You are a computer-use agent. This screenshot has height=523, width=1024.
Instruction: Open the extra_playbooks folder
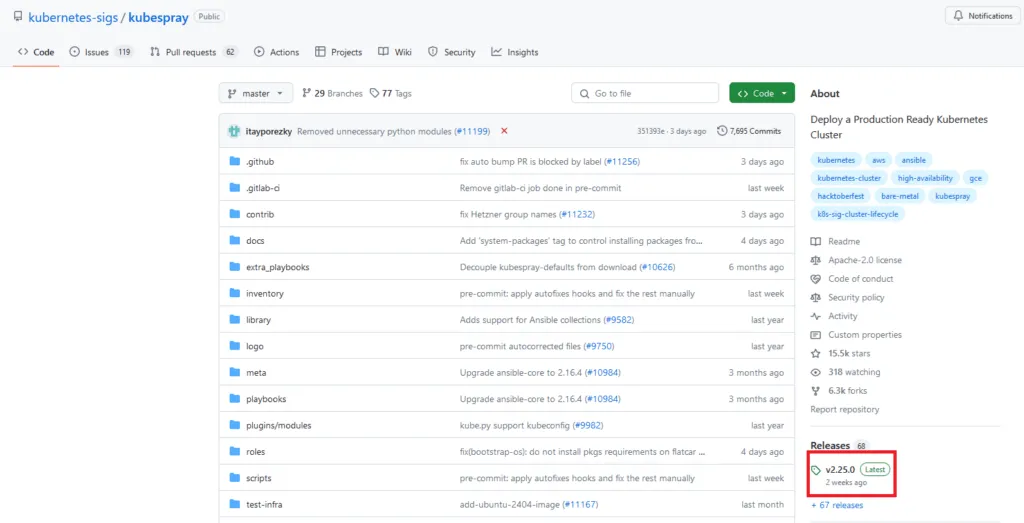[x=278, y=267]
